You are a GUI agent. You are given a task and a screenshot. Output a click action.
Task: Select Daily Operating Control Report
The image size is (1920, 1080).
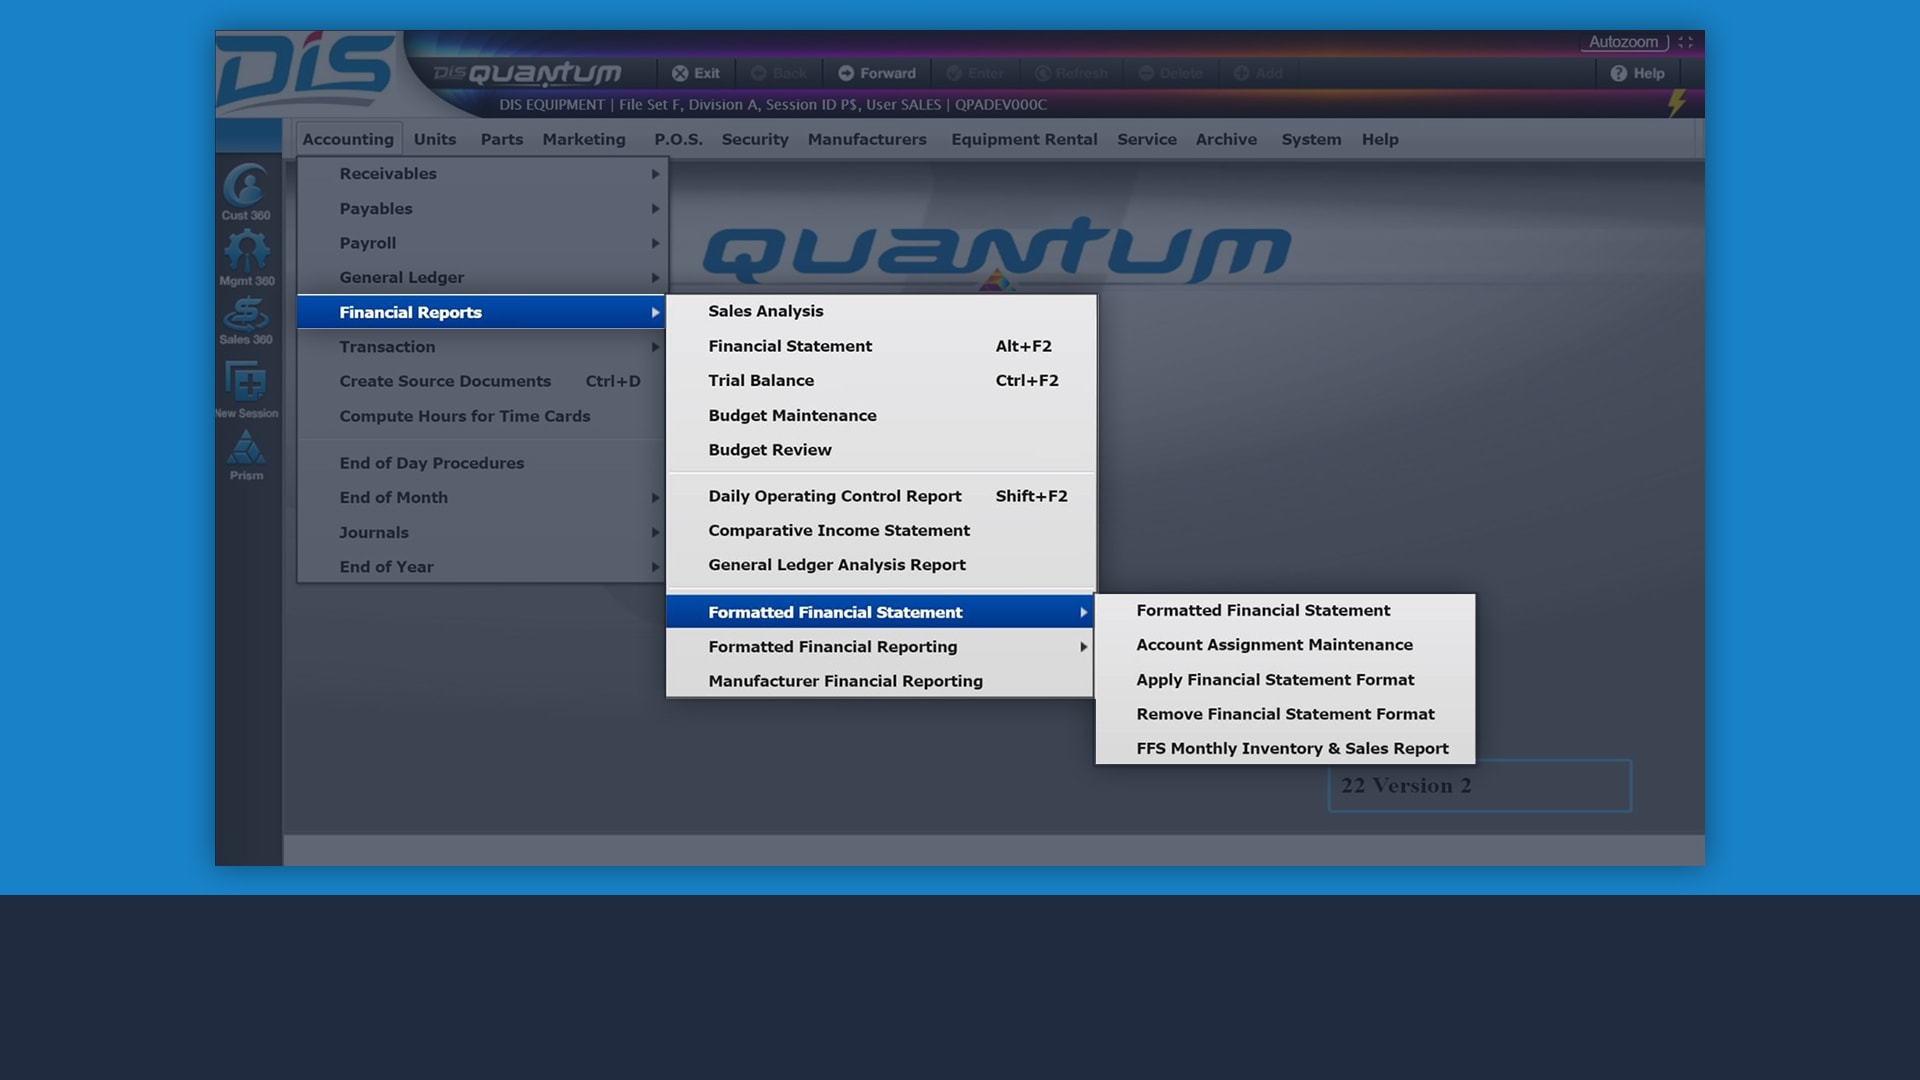coord(881,496)
